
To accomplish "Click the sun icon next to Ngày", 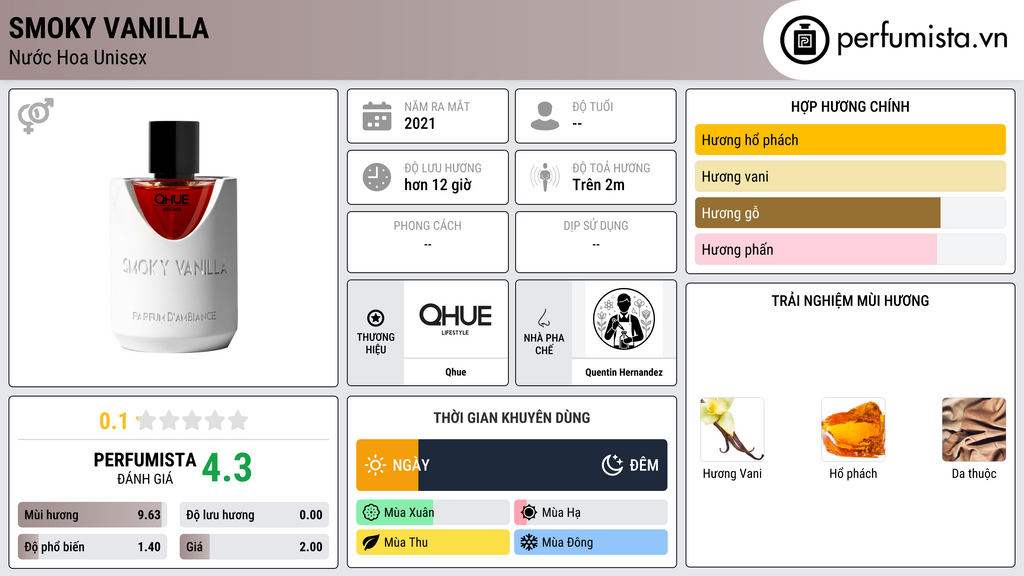I will click(375, 465).
